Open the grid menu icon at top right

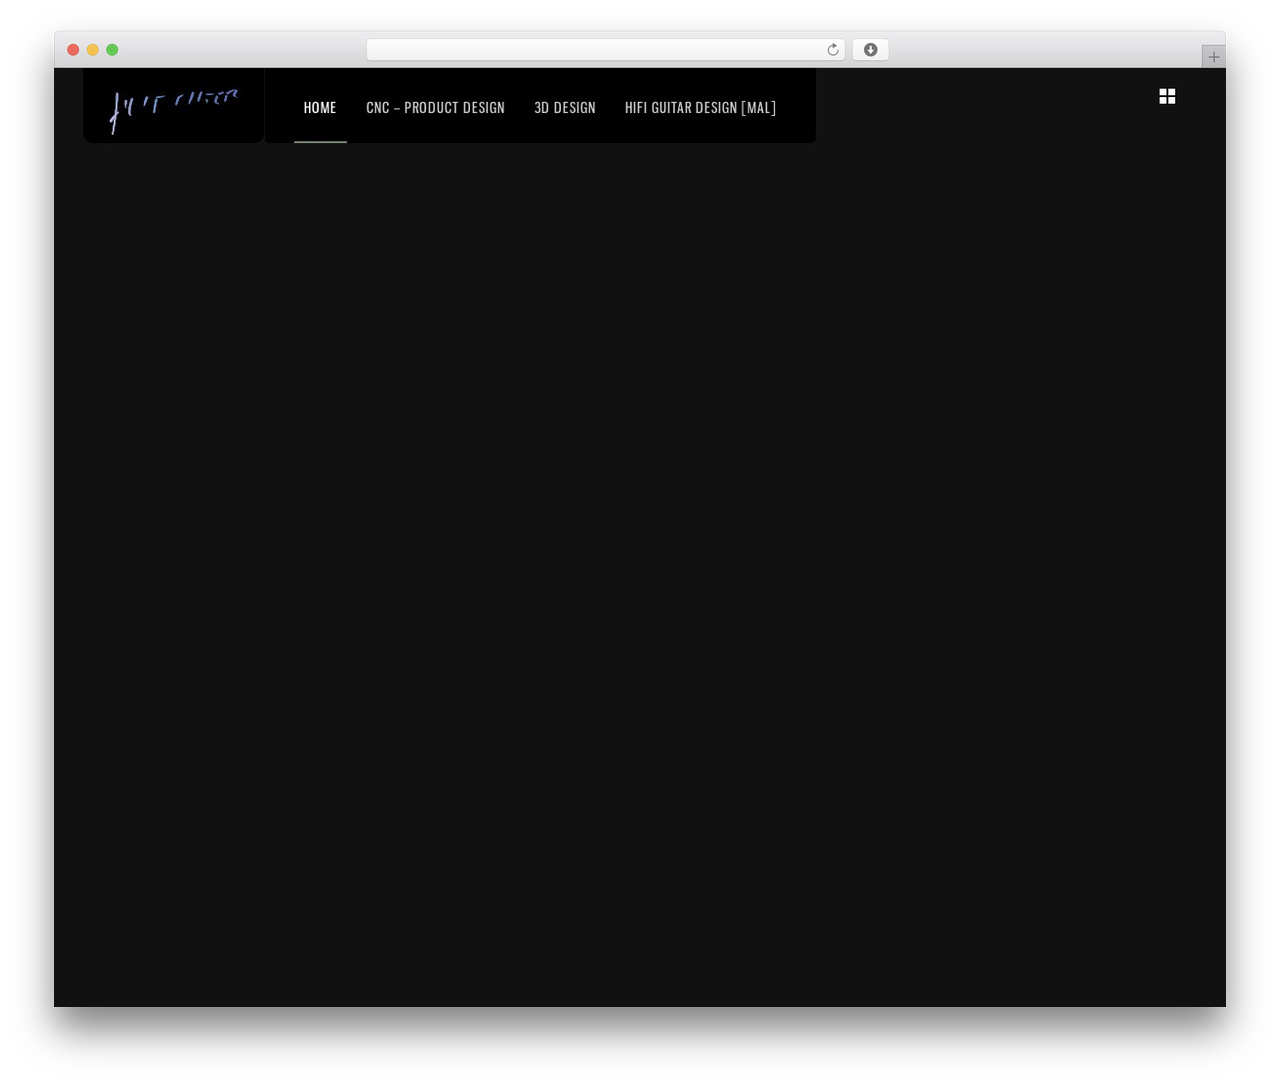[x=1167, y=96]
